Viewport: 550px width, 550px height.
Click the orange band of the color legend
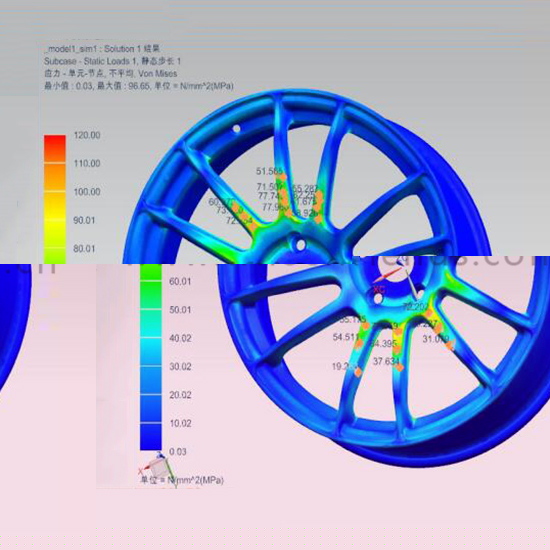coord(55,177)
